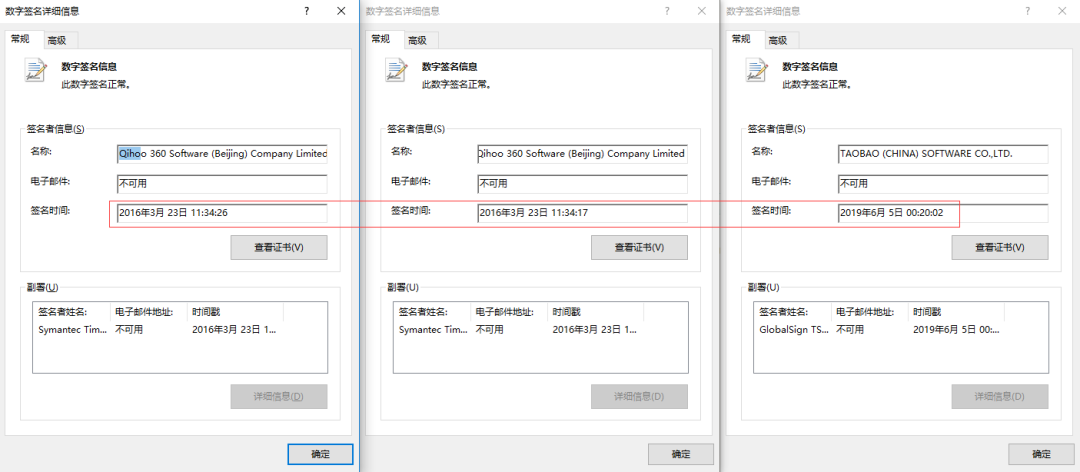
Task: Switch to 高级 tab in middle window
Action: pos(422,40)
